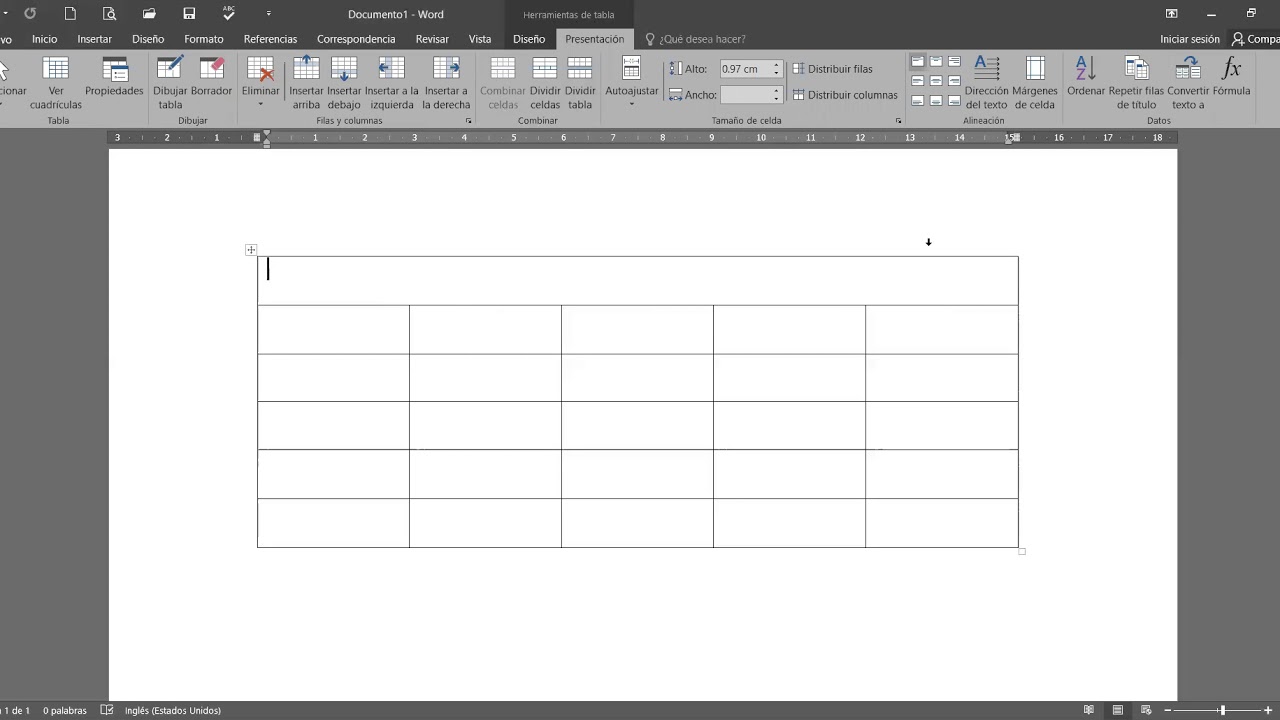Click the zoom slider in status bar
Viewport: 1280px width, 720px height.
click(1222, 710)
